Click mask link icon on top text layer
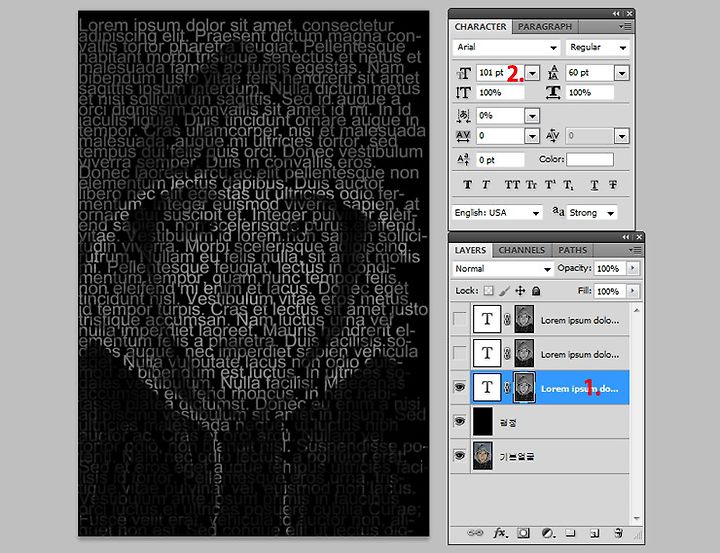720x553 pixels. point(507,319)
